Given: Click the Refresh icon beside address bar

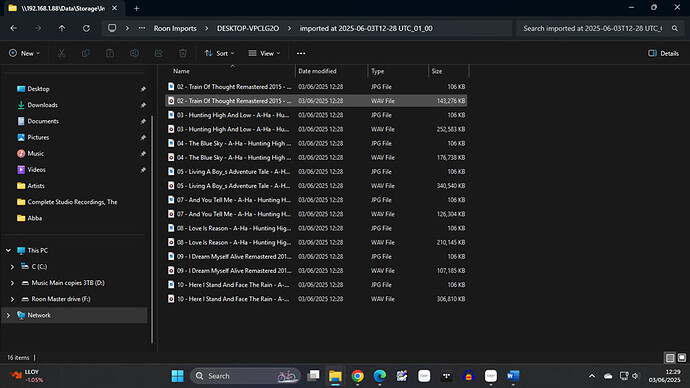Looking at the screenshot, I should click(86, 28).
